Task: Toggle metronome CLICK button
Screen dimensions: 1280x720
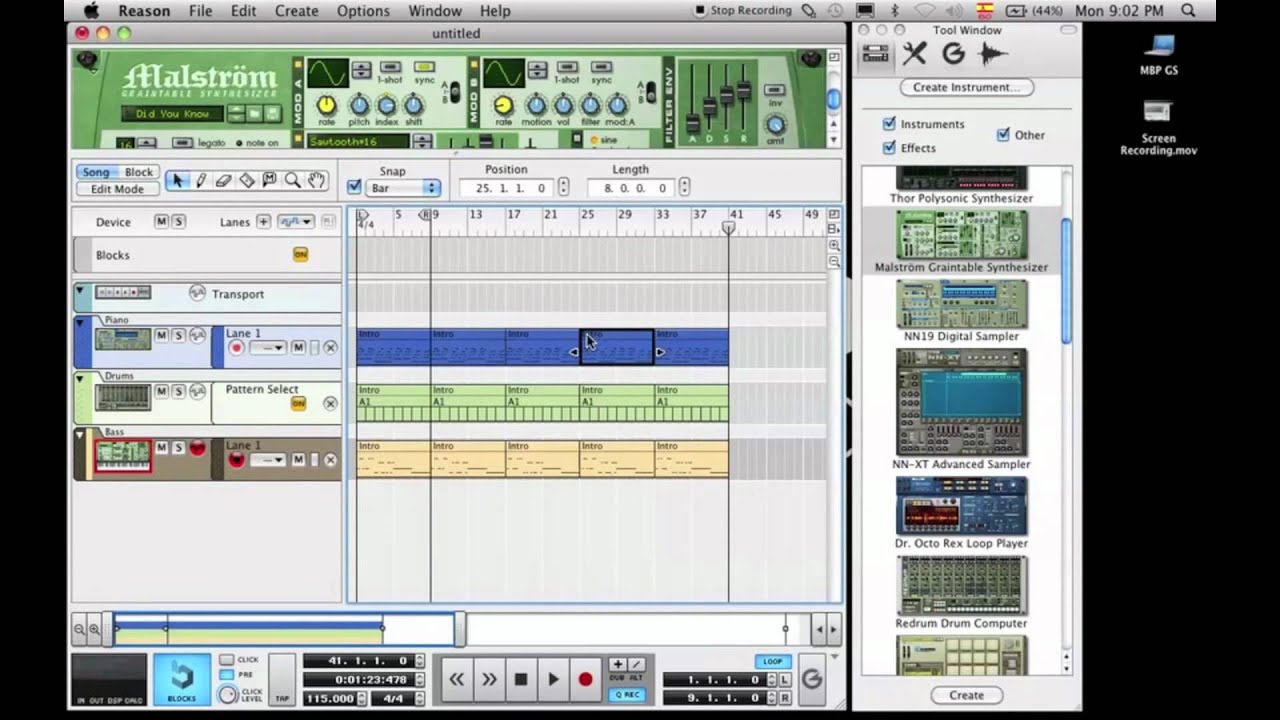Action: coord(226,660)
